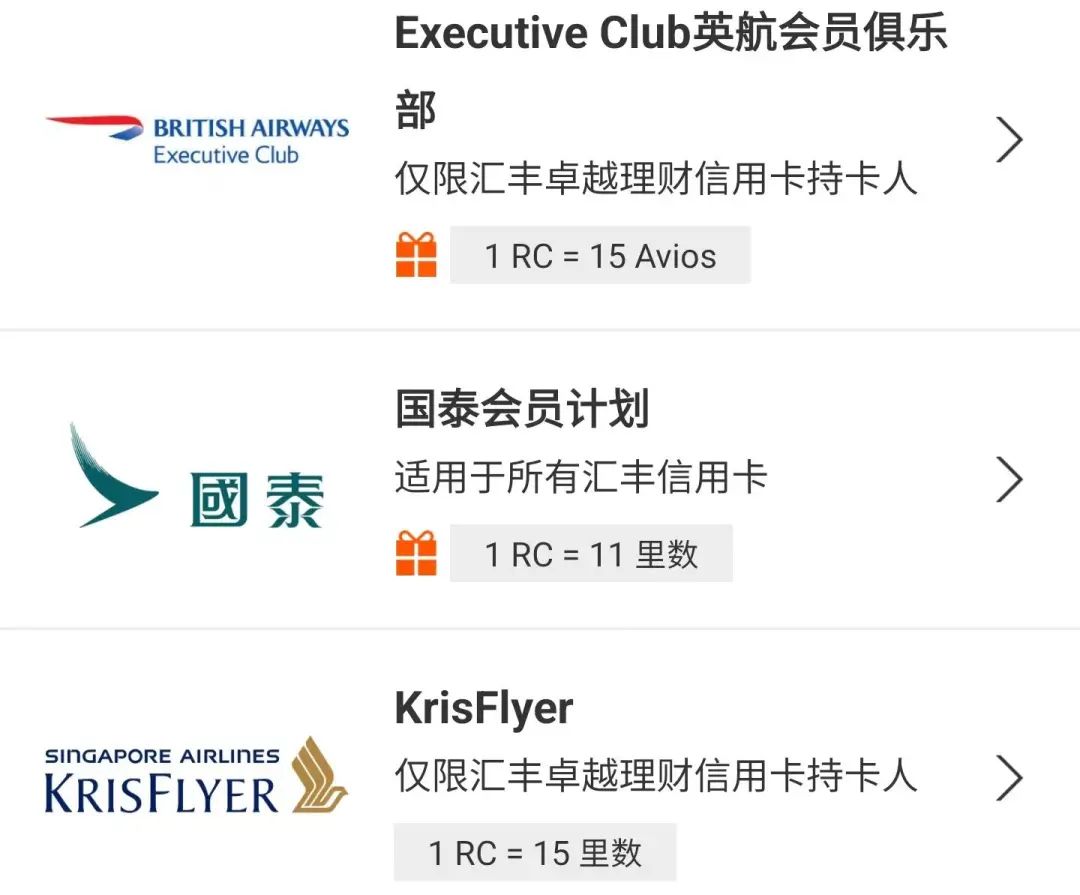This screenshot has width=1080, height=895.
Task: Click the blue BRITISH AIRWAYS wordmark
Action: point(251,128)
